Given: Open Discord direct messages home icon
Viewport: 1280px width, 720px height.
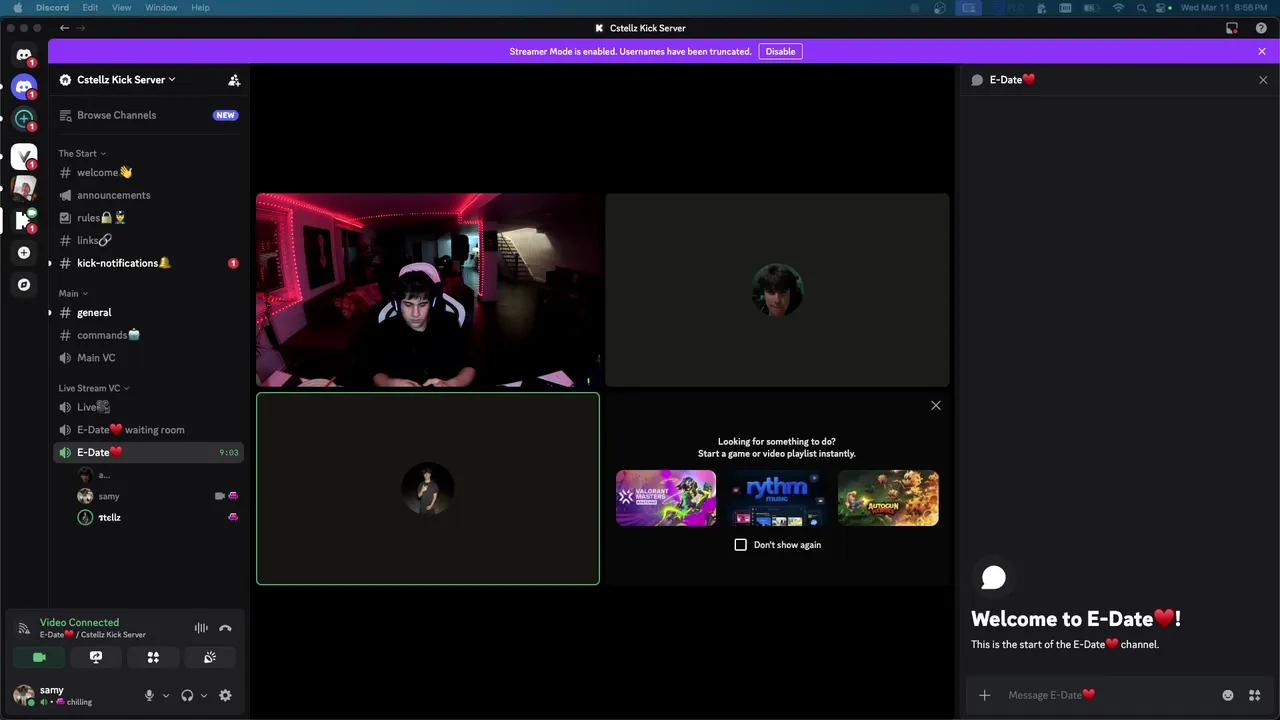Looking at the screenshot, I should tap(24, 55).
